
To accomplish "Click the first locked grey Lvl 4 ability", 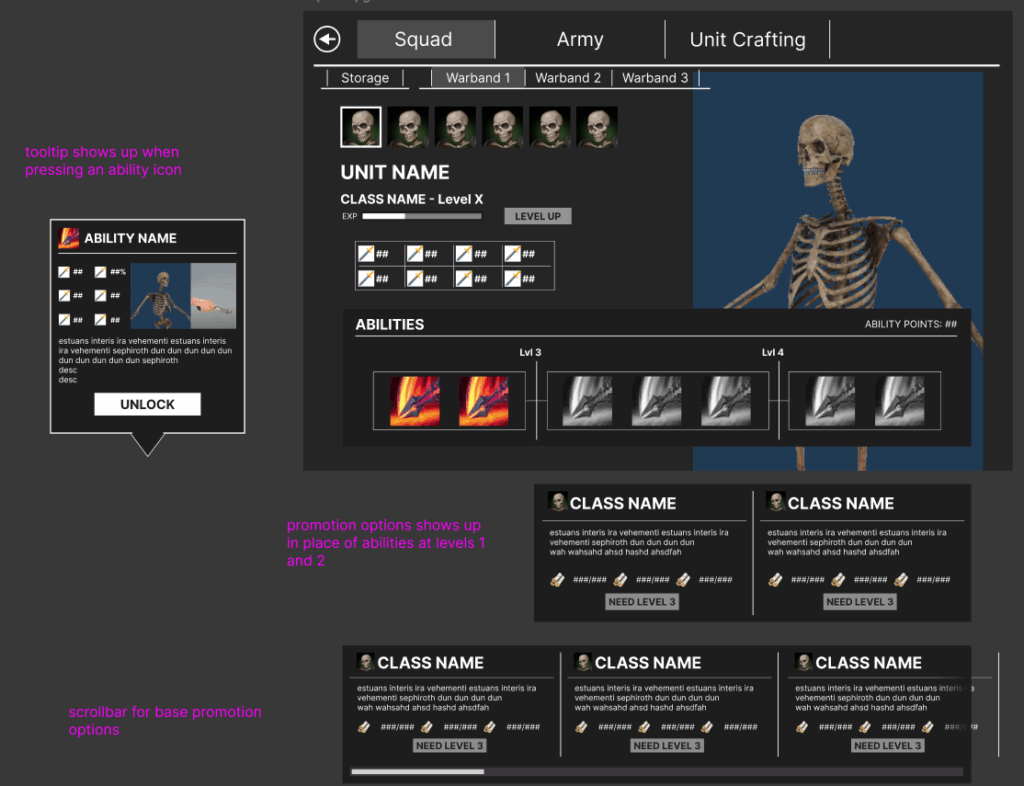I will click(587, 401).
